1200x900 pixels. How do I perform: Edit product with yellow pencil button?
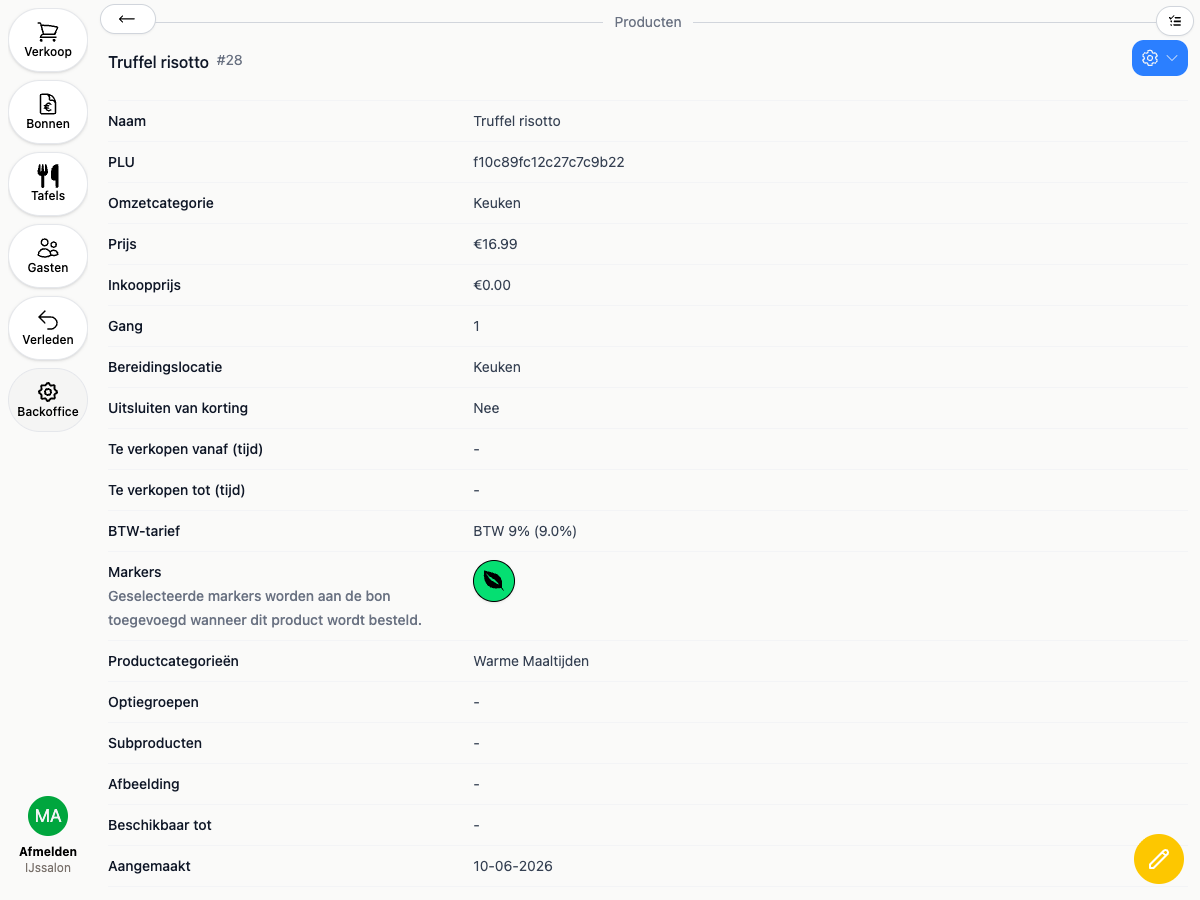(1159, 858)
